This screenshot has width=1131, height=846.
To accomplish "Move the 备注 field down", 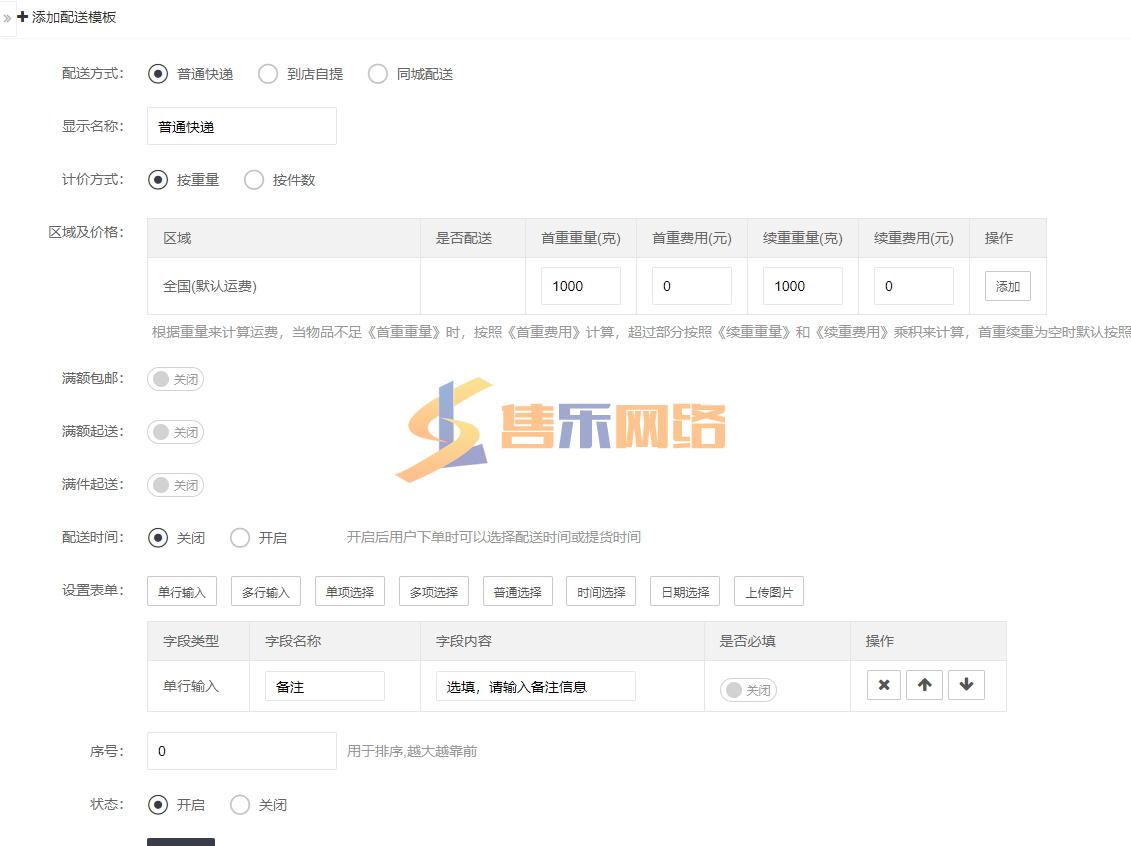I will pyautogui.click(x=966, y=685).
